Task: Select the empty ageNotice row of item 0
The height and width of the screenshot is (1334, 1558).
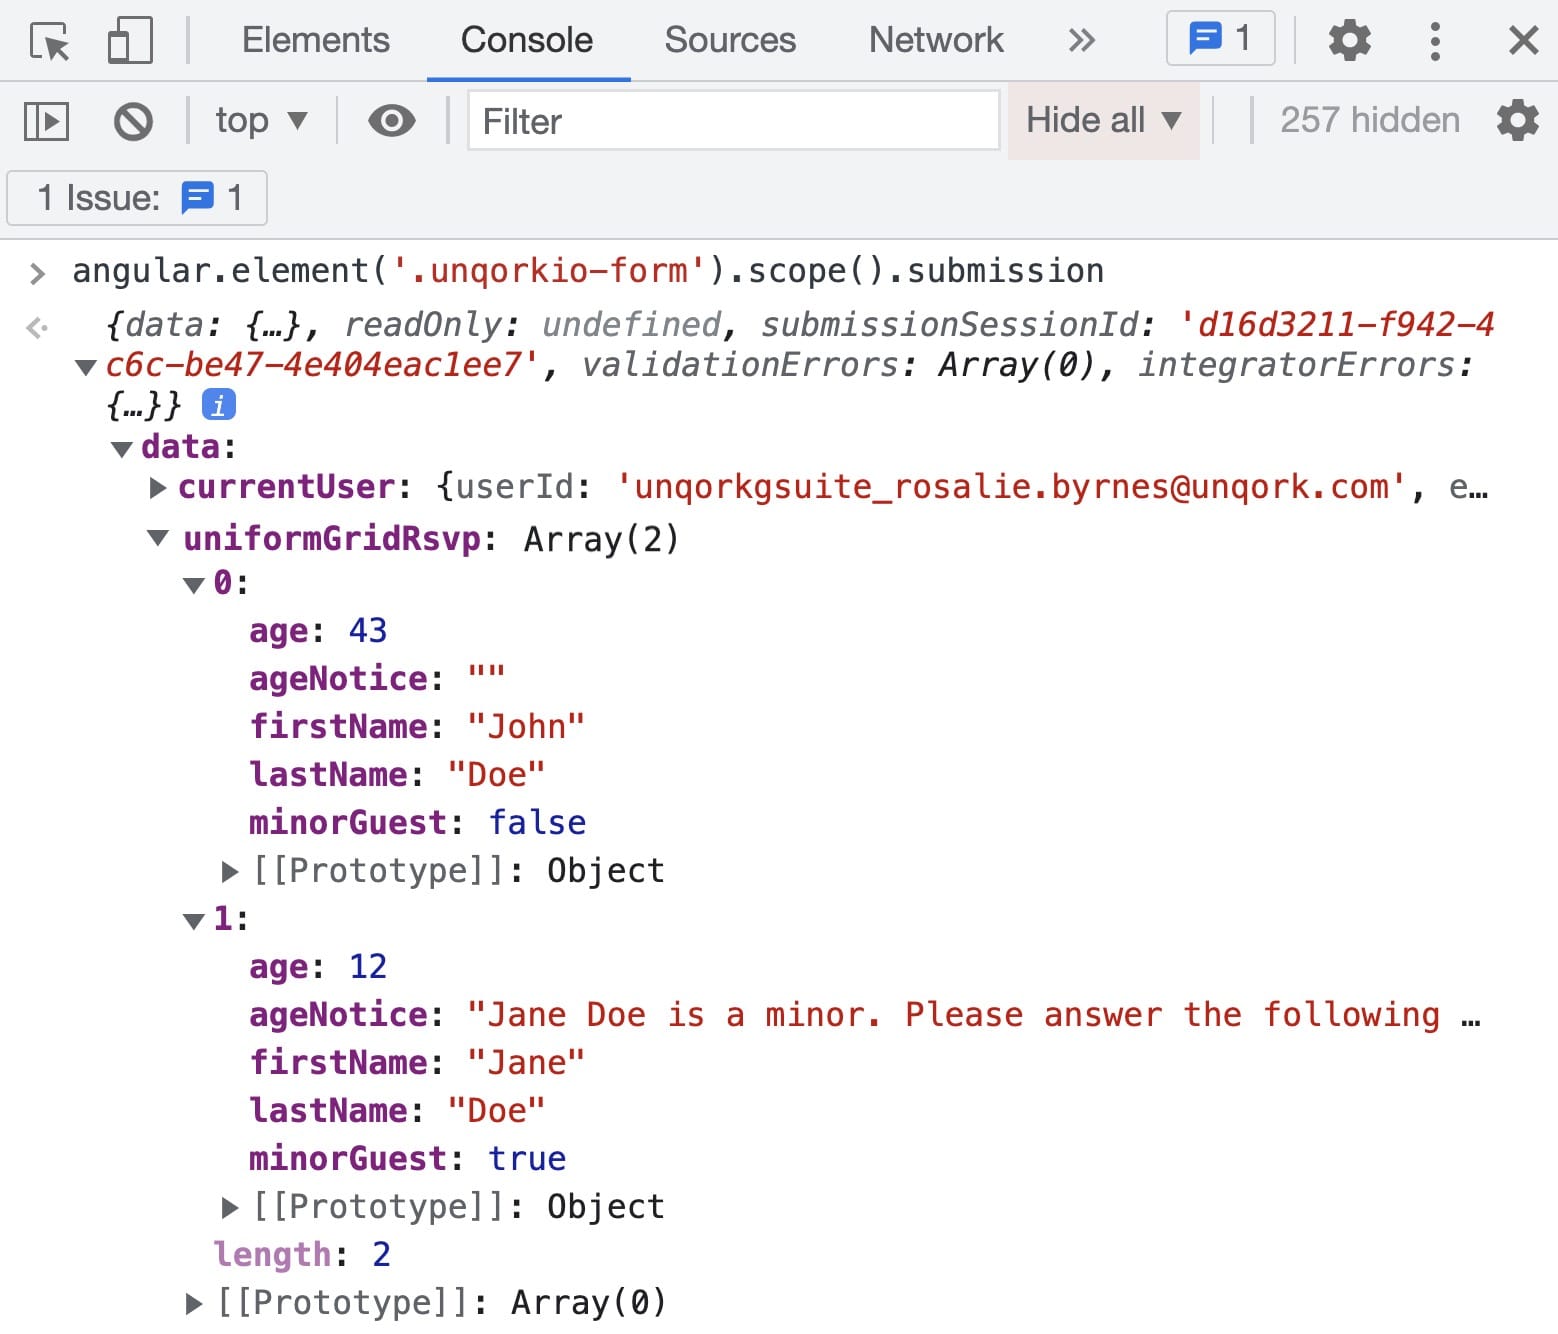Action: click(377, 678)
